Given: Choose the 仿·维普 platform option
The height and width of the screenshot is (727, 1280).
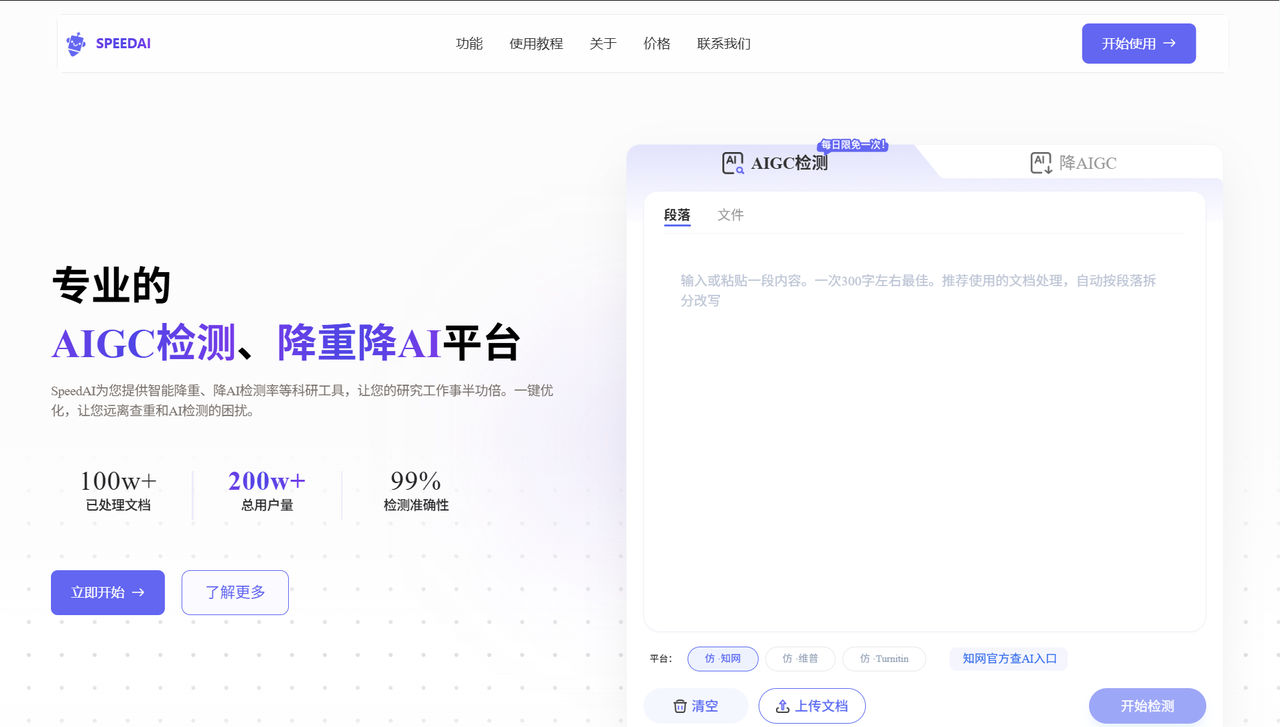Looking at the screenshot, I should [x=800, y=659].
